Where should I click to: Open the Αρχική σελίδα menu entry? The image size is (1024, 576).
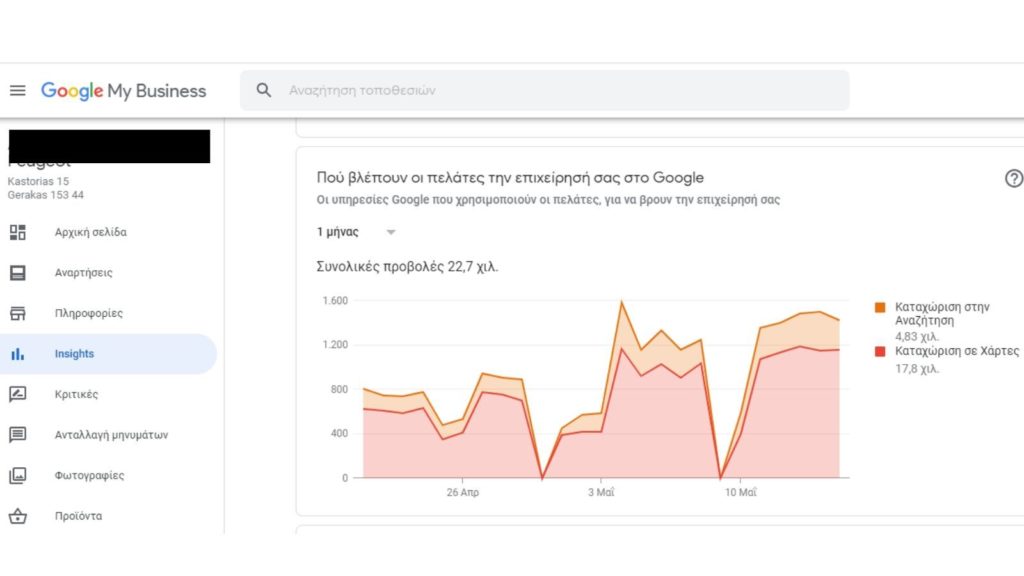pyautogui.click(x=90, y=231)
